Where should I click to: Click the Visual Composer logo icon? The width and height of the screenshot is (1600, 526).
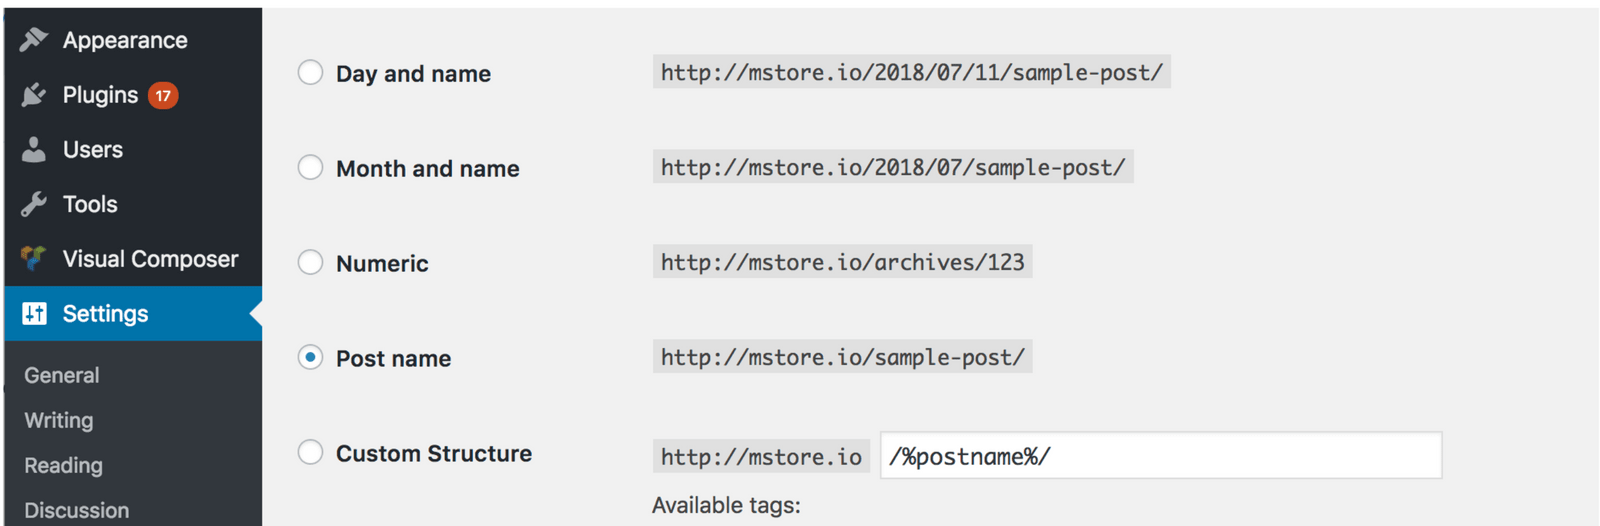[34, 259]
